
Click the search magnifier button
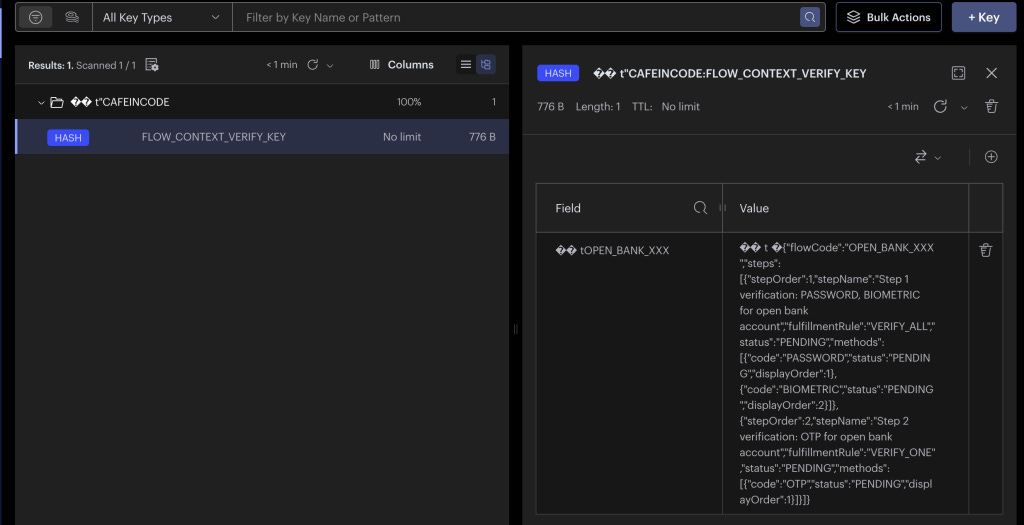pyautogui.click(x=810, y=18)
